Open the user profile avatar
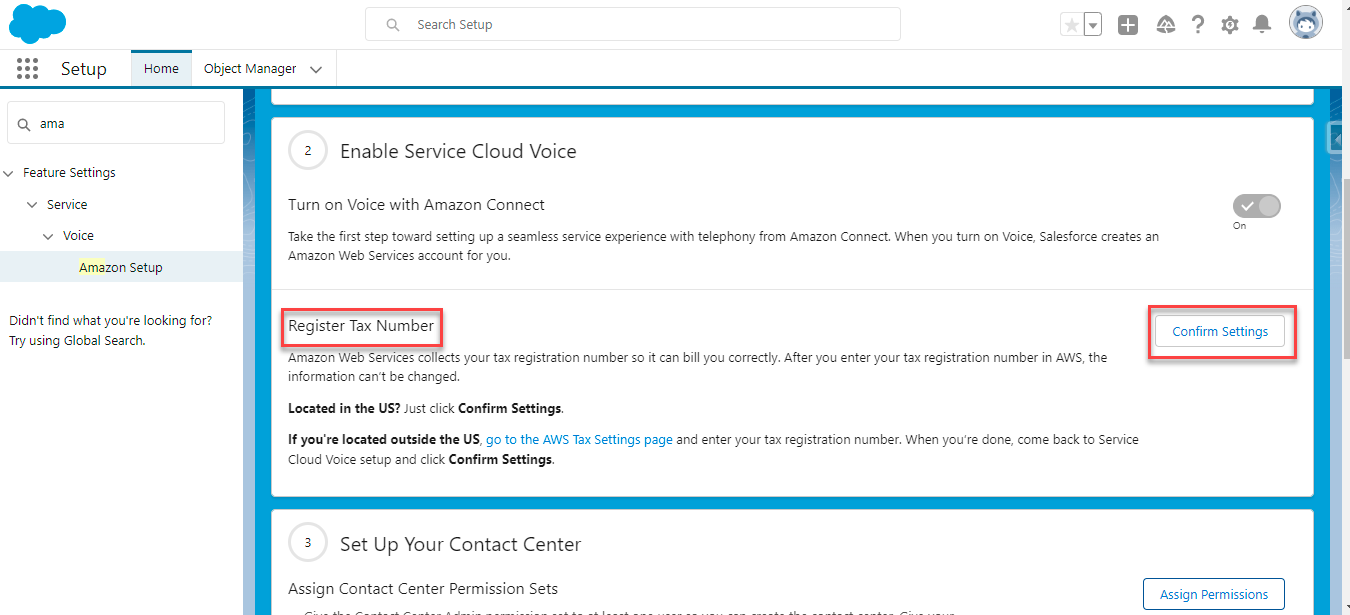This screenshot has width=1350, height=615. pos(1306,24)
